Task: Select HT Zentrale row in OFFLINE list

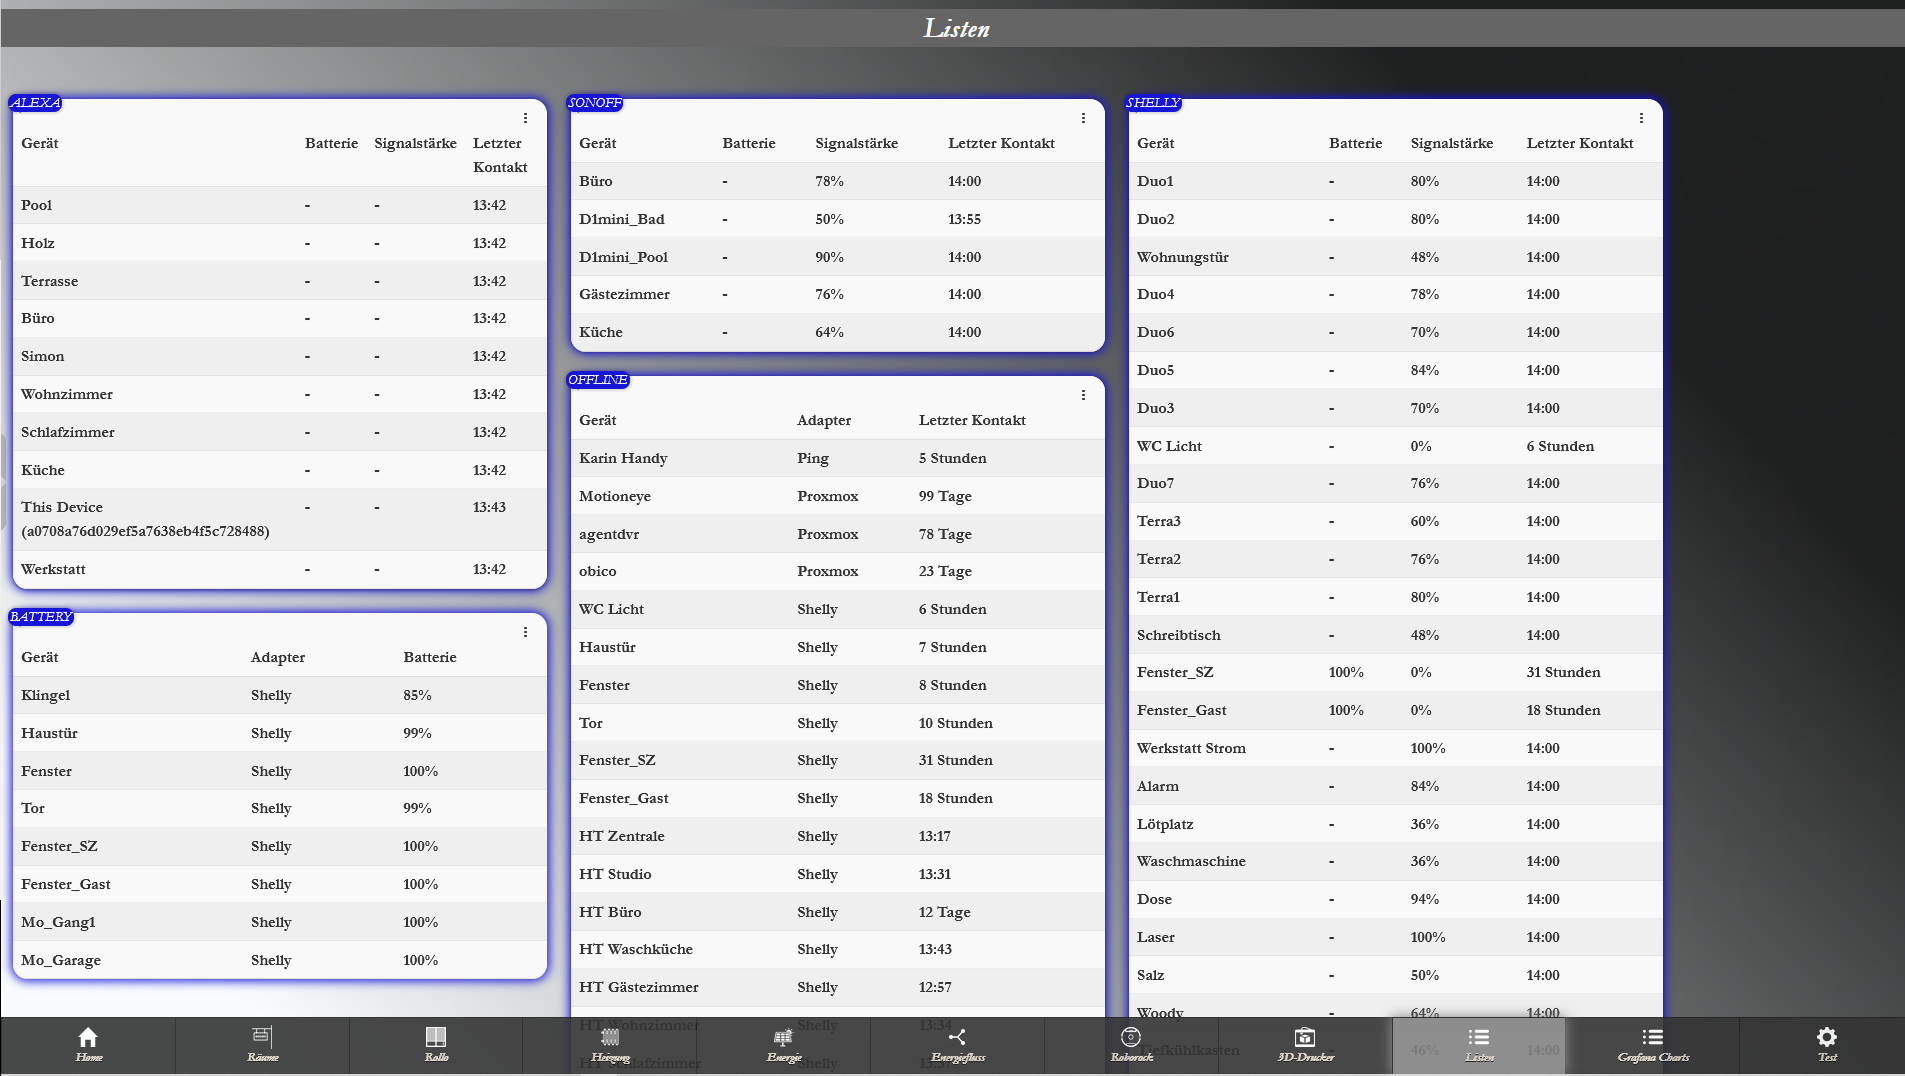Action: 837,836
